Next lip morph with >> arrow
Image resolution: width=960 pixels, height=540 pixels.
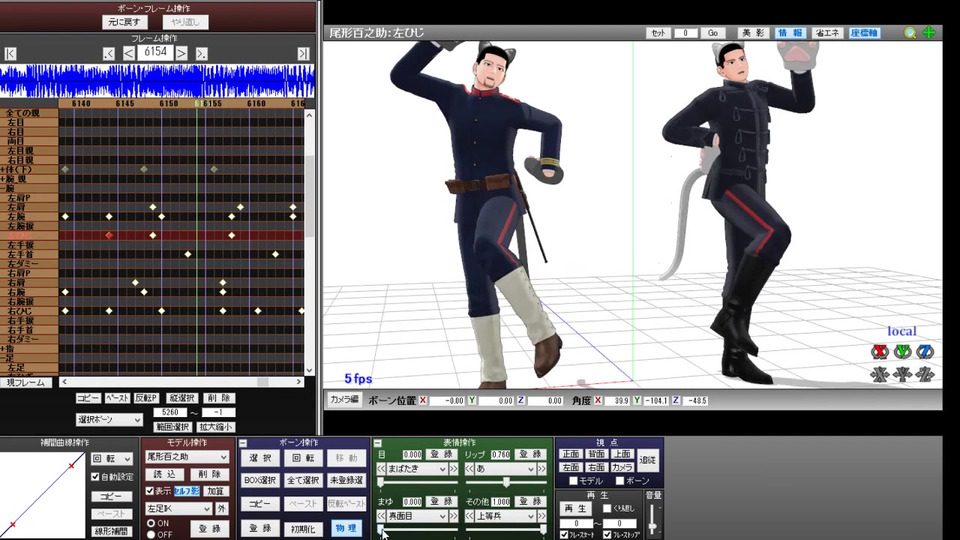point(542,469)
